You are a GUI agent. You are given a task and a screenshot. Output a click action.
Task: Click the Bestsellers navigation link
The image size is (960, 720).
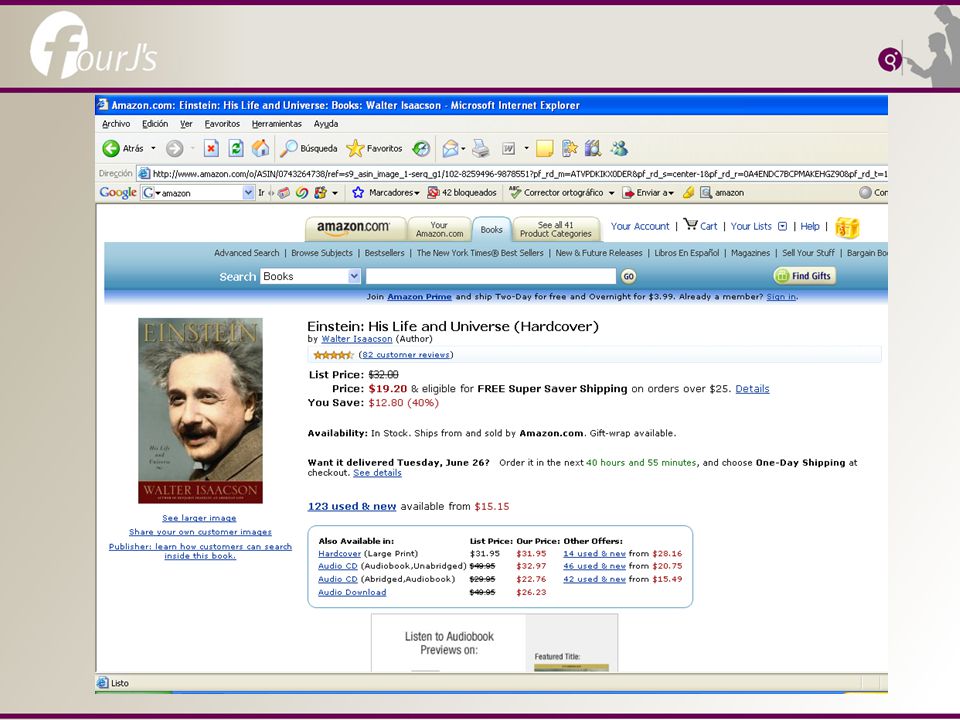[x=384, y=253]
